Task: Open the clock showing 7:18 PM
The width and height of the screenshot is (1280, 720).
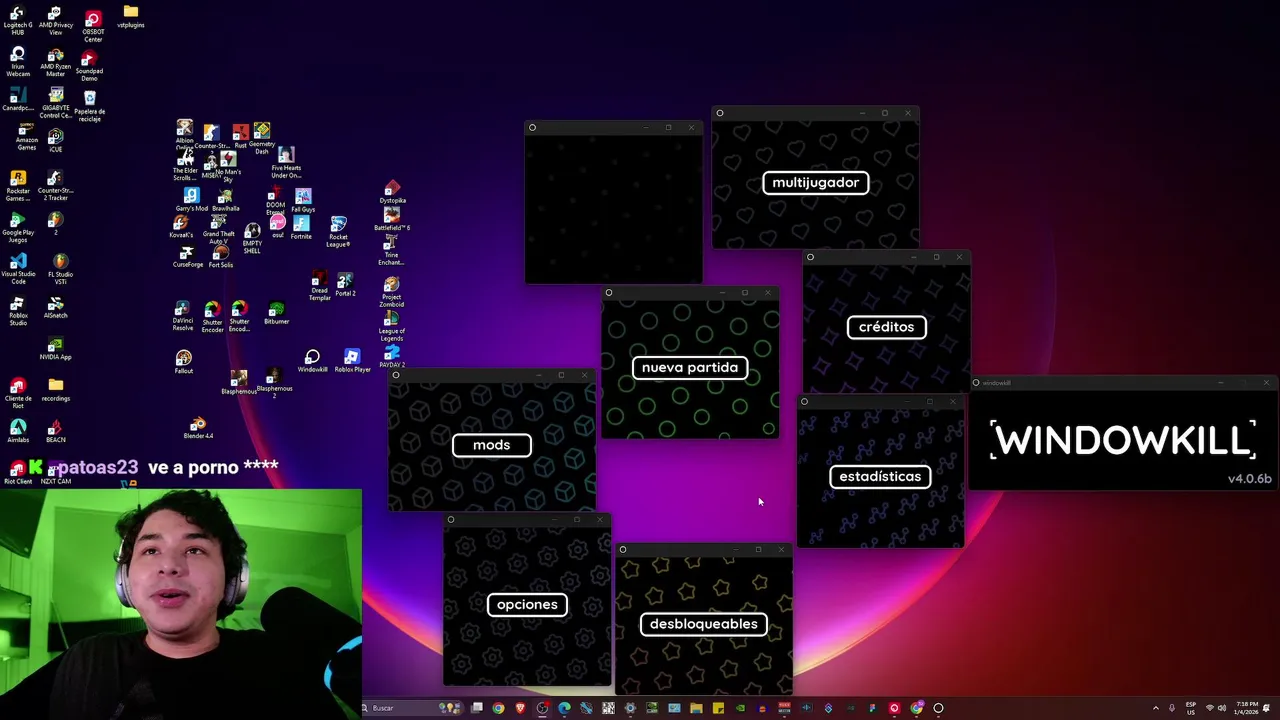Action: coord(1247,708)
